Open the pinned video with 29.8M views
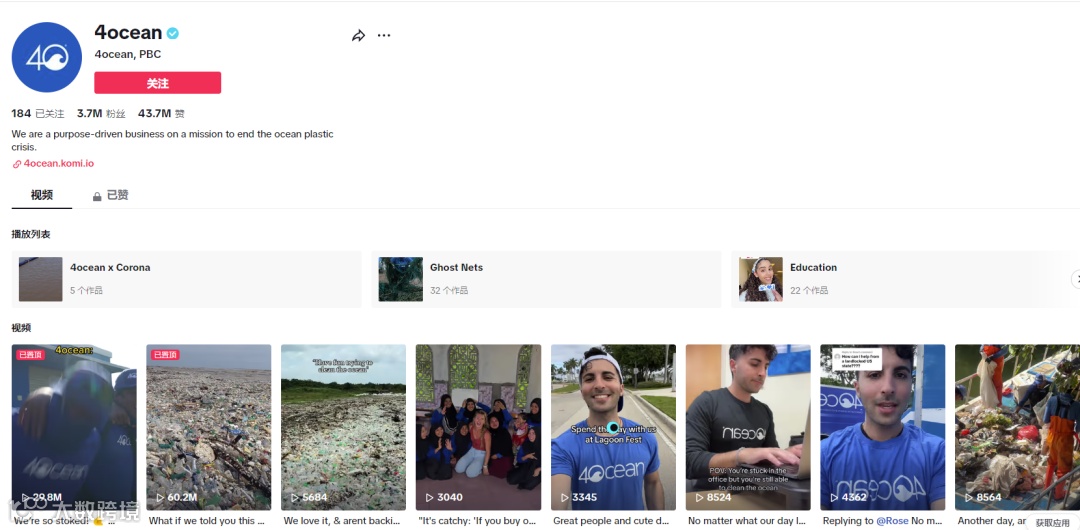Screen dimensions: 1080x530 point(74,427)
